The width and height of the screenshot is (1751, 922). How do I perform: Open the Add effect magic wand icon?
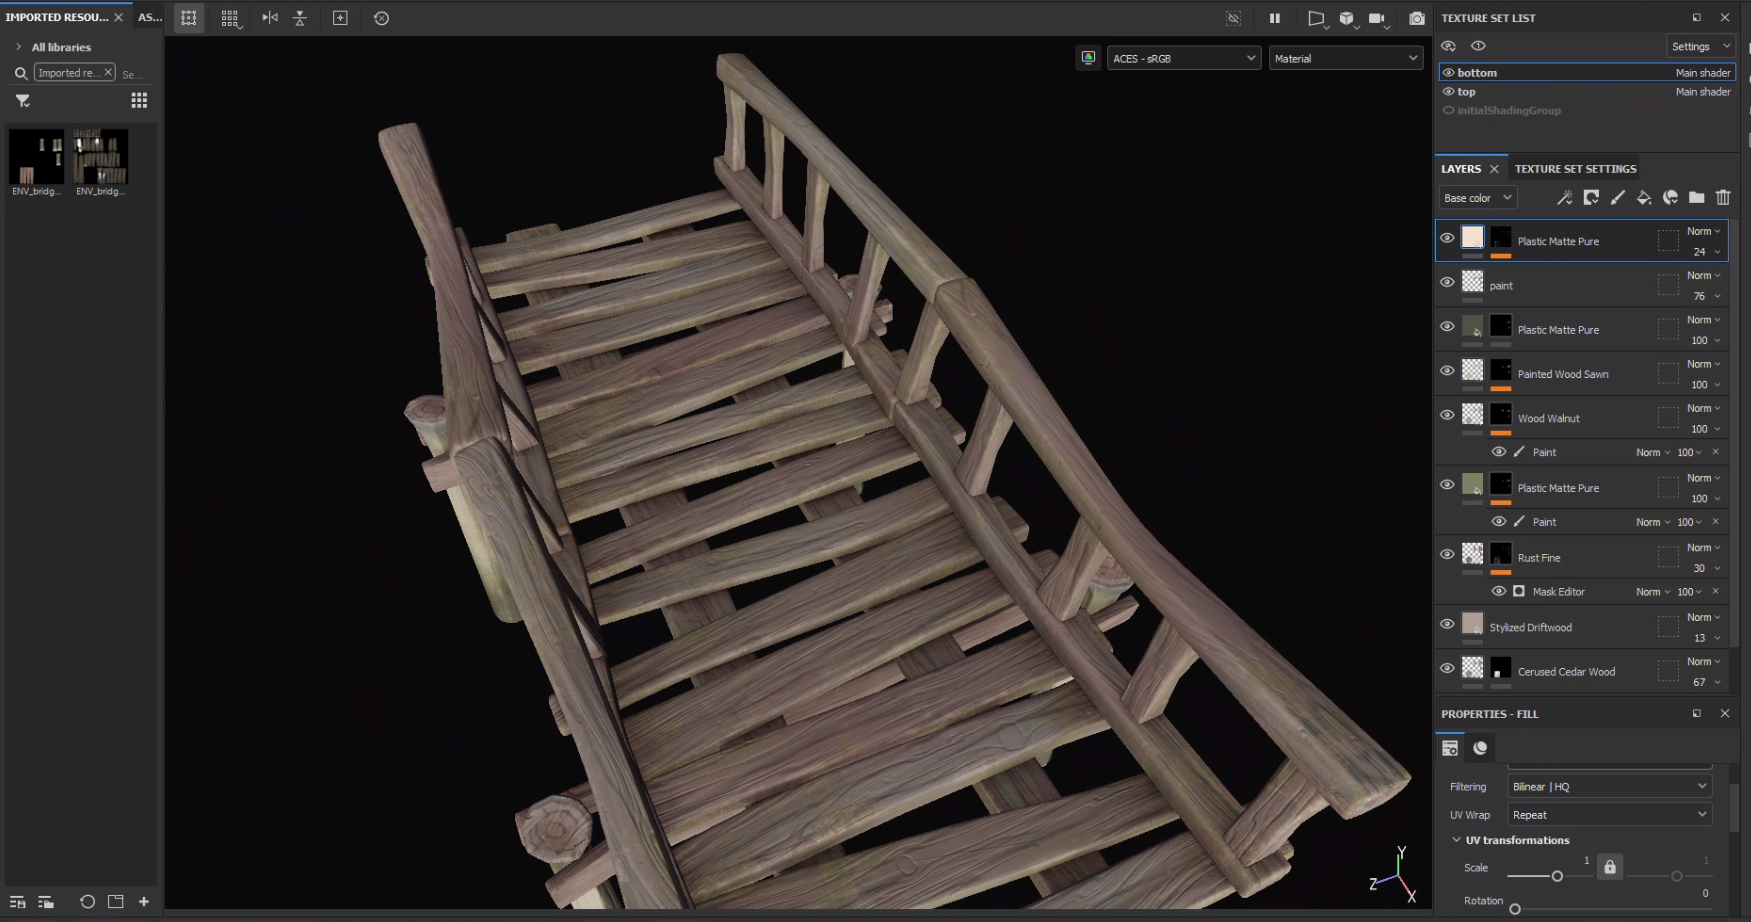coord(1564,197)
